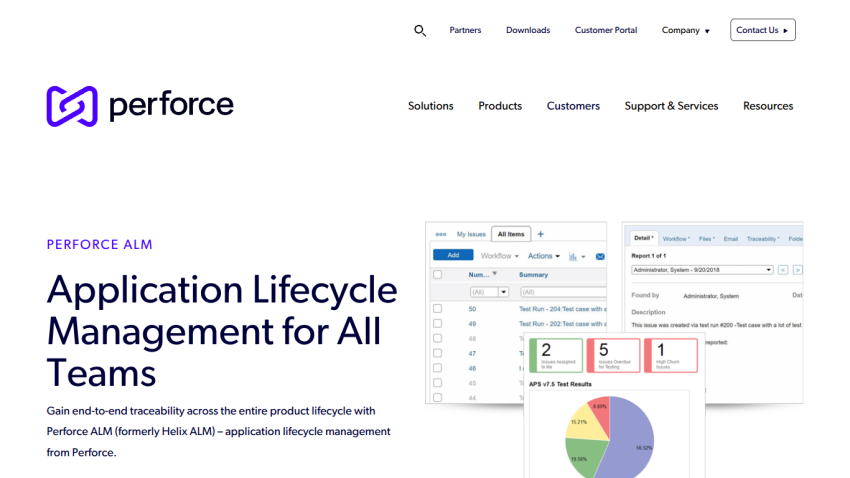The width and height of the screenshot is (850, 478).
Task: Switch to the Traceability tab
Action: coord(763,239)
